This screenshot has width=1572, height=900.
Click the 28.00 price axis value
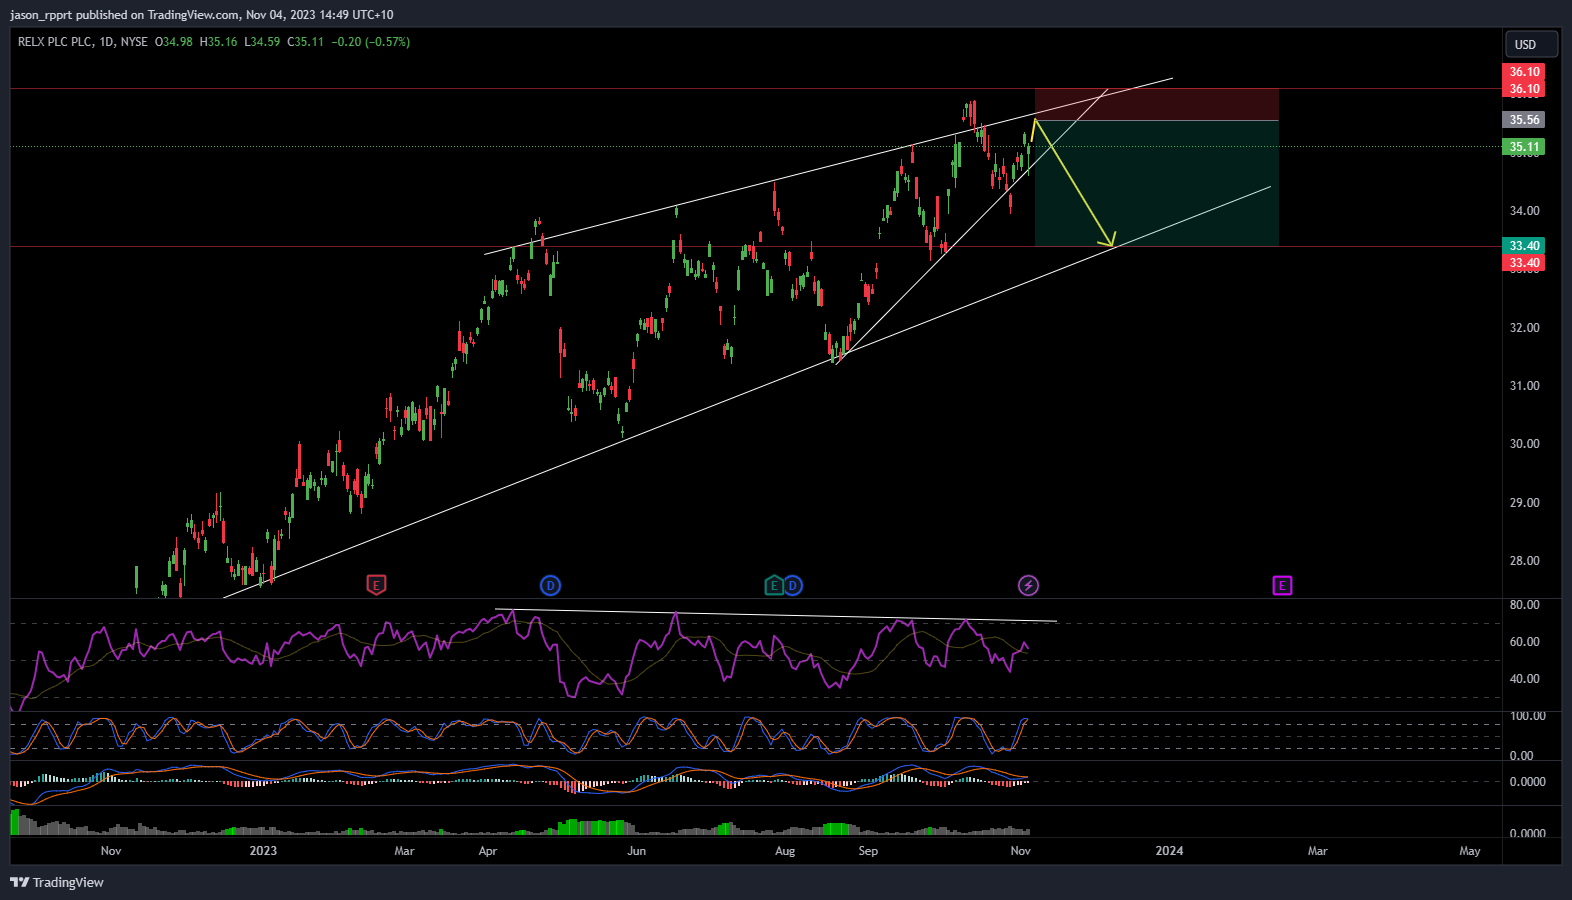(x=1524, y=561)
